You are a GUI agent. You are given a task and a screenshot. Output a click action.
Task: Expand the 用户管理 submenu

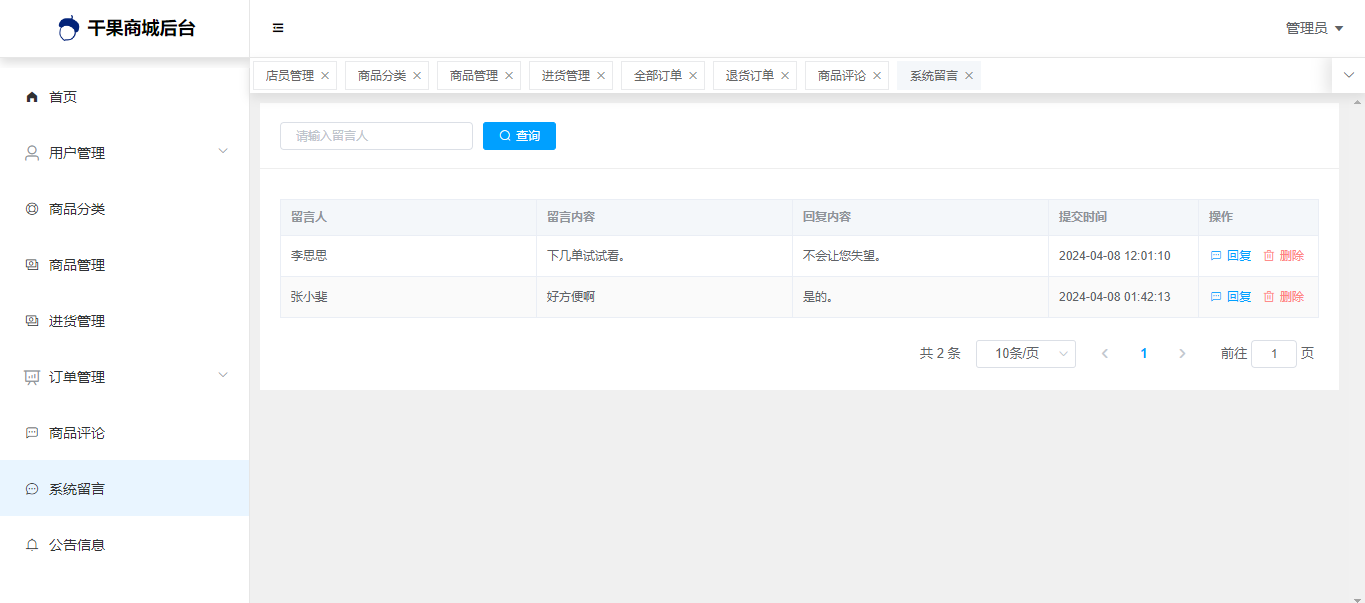tap(223, 152)
